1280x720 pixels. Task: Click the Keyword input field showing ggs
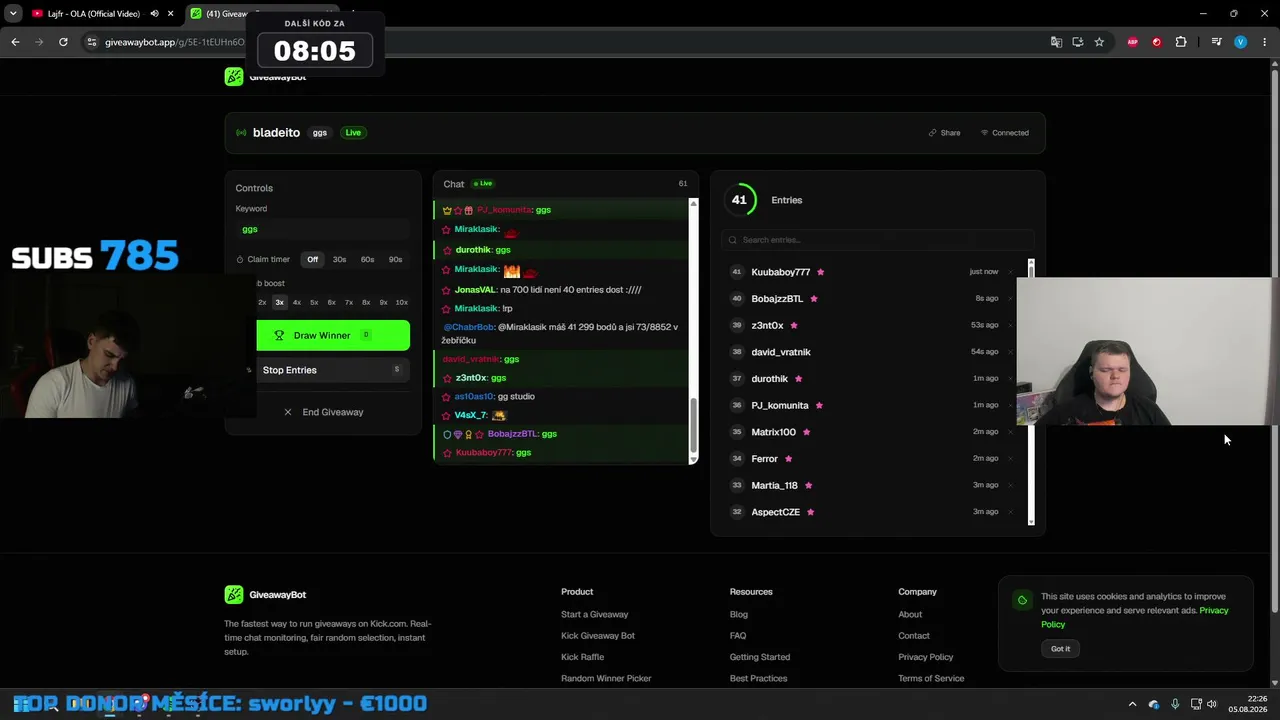point(323,229)
